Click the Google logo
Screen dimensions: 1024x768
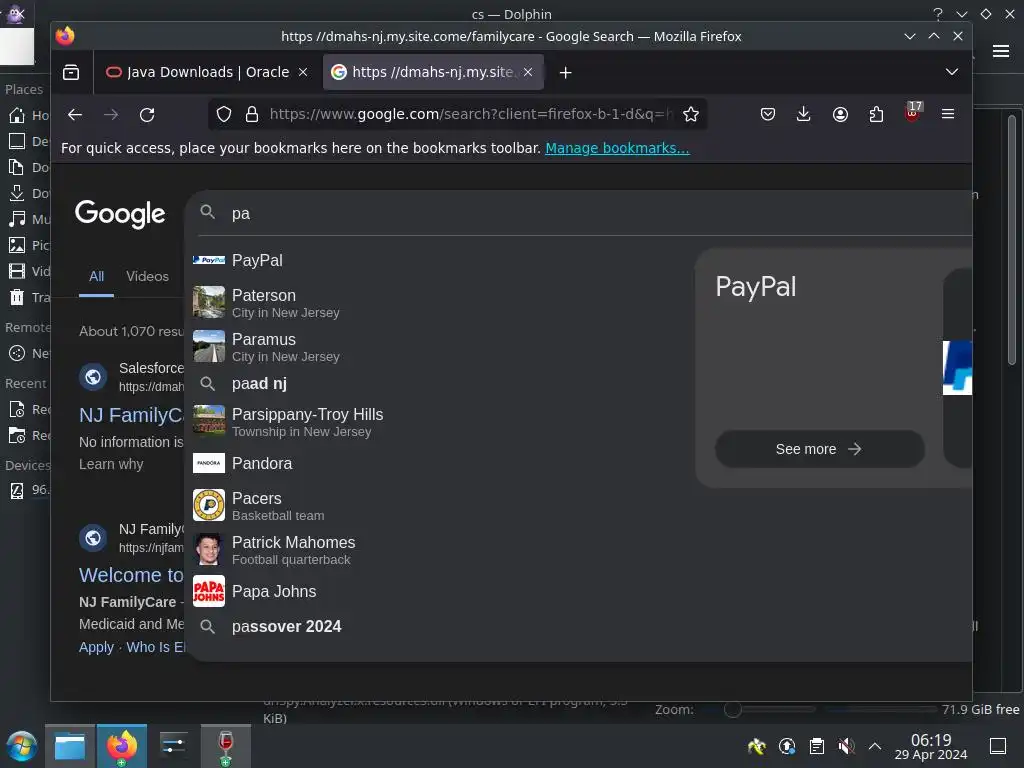[x=120, y=214]
